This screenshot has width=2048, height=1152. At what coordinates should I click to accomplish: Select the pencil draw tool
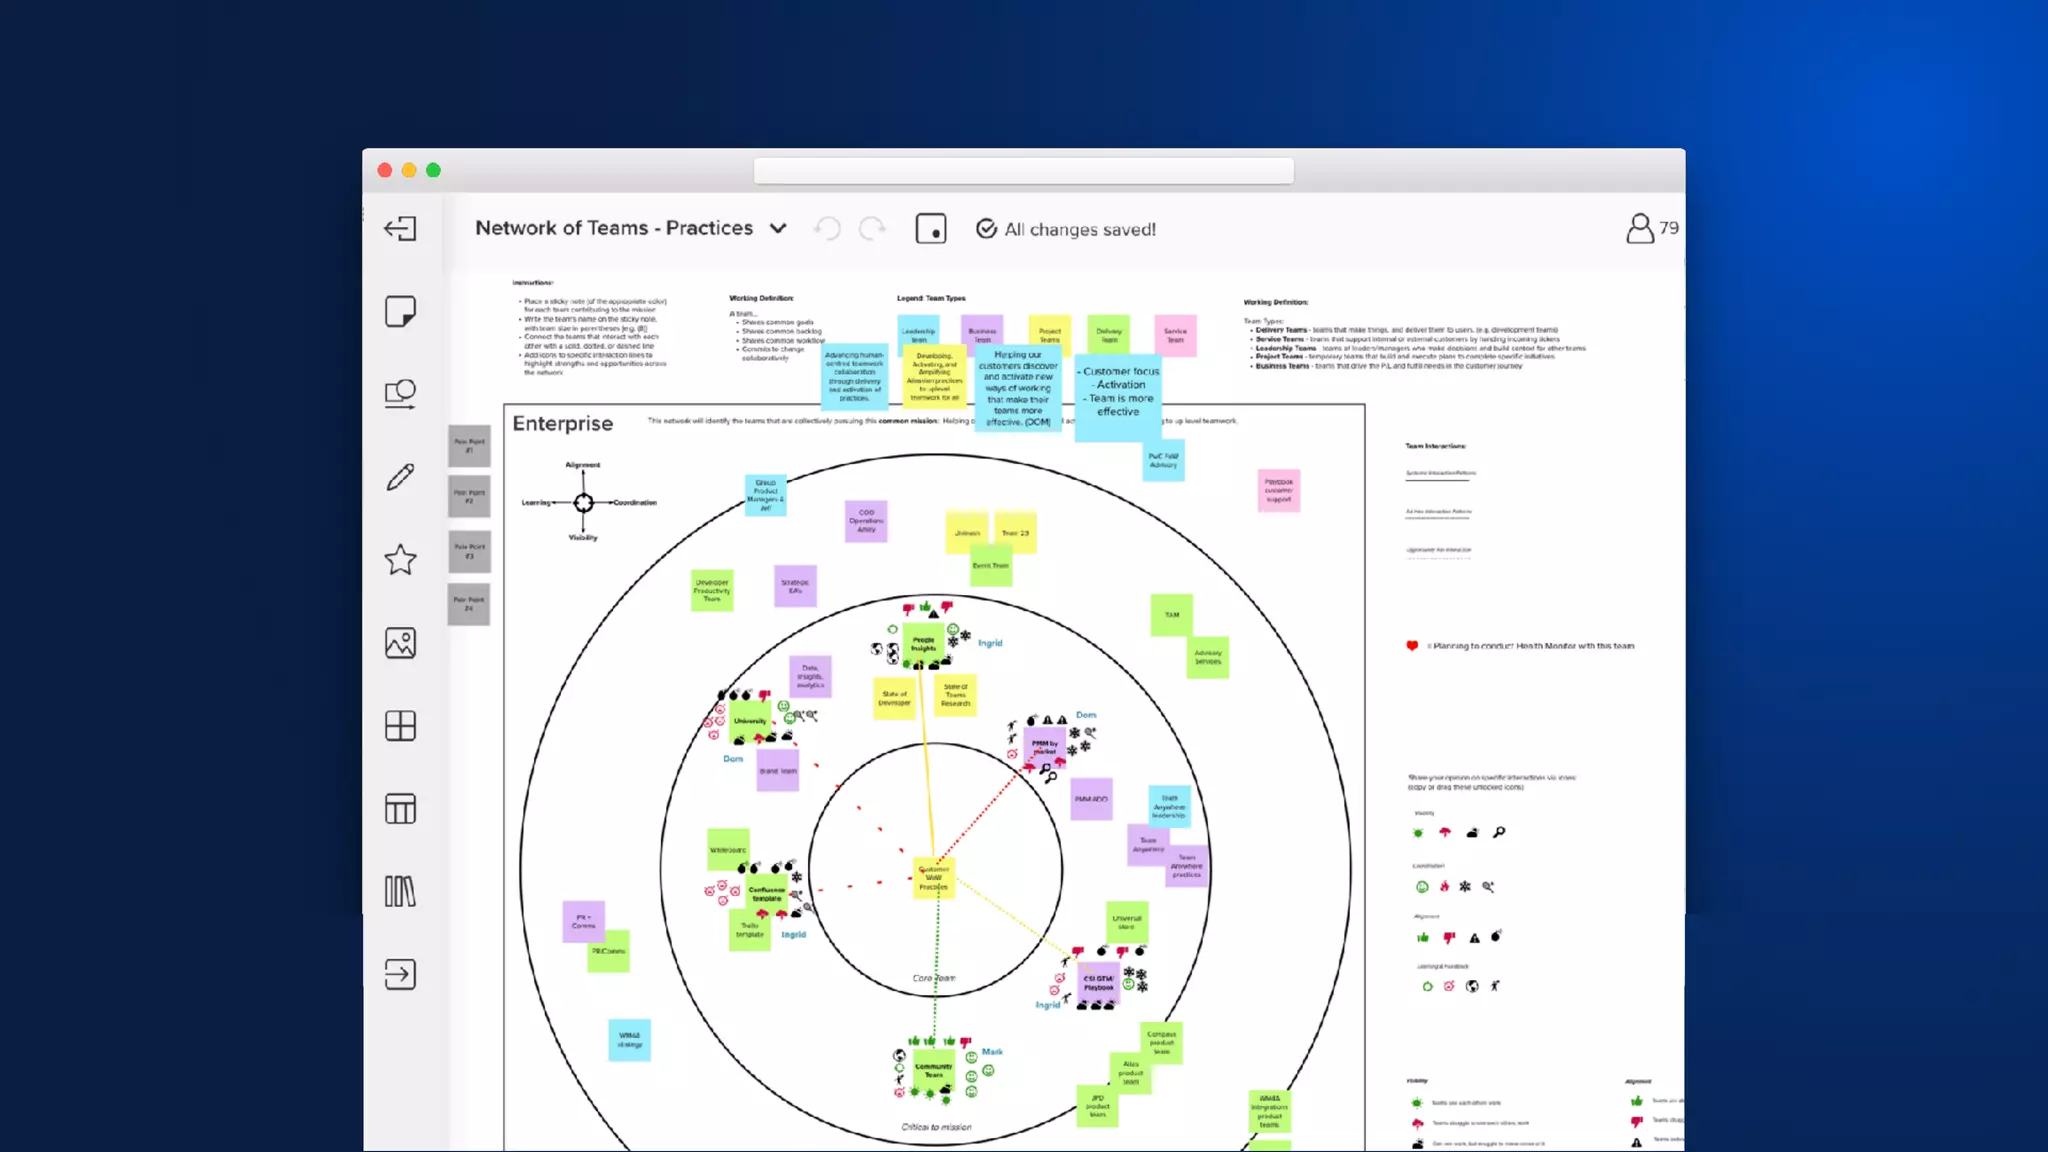[400, 477]
